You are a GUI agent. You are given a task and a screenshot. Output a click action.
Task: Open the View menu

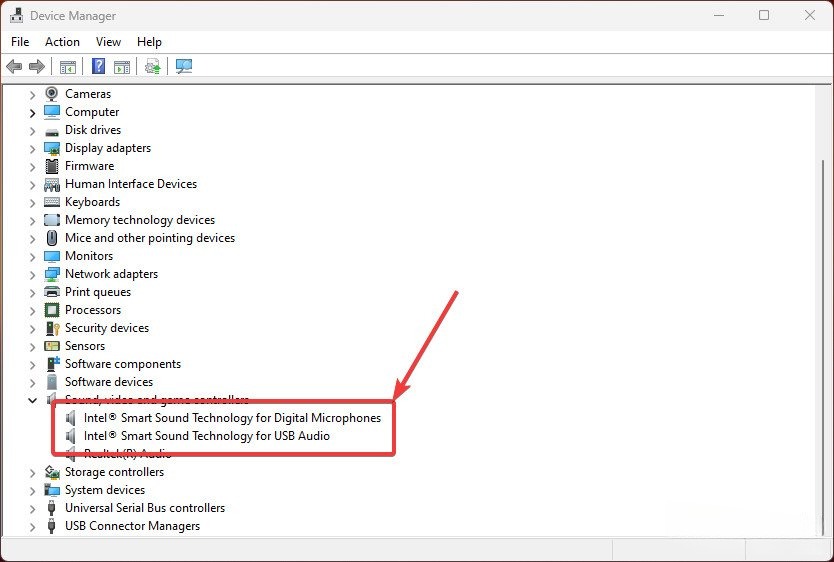click(108, 42)
